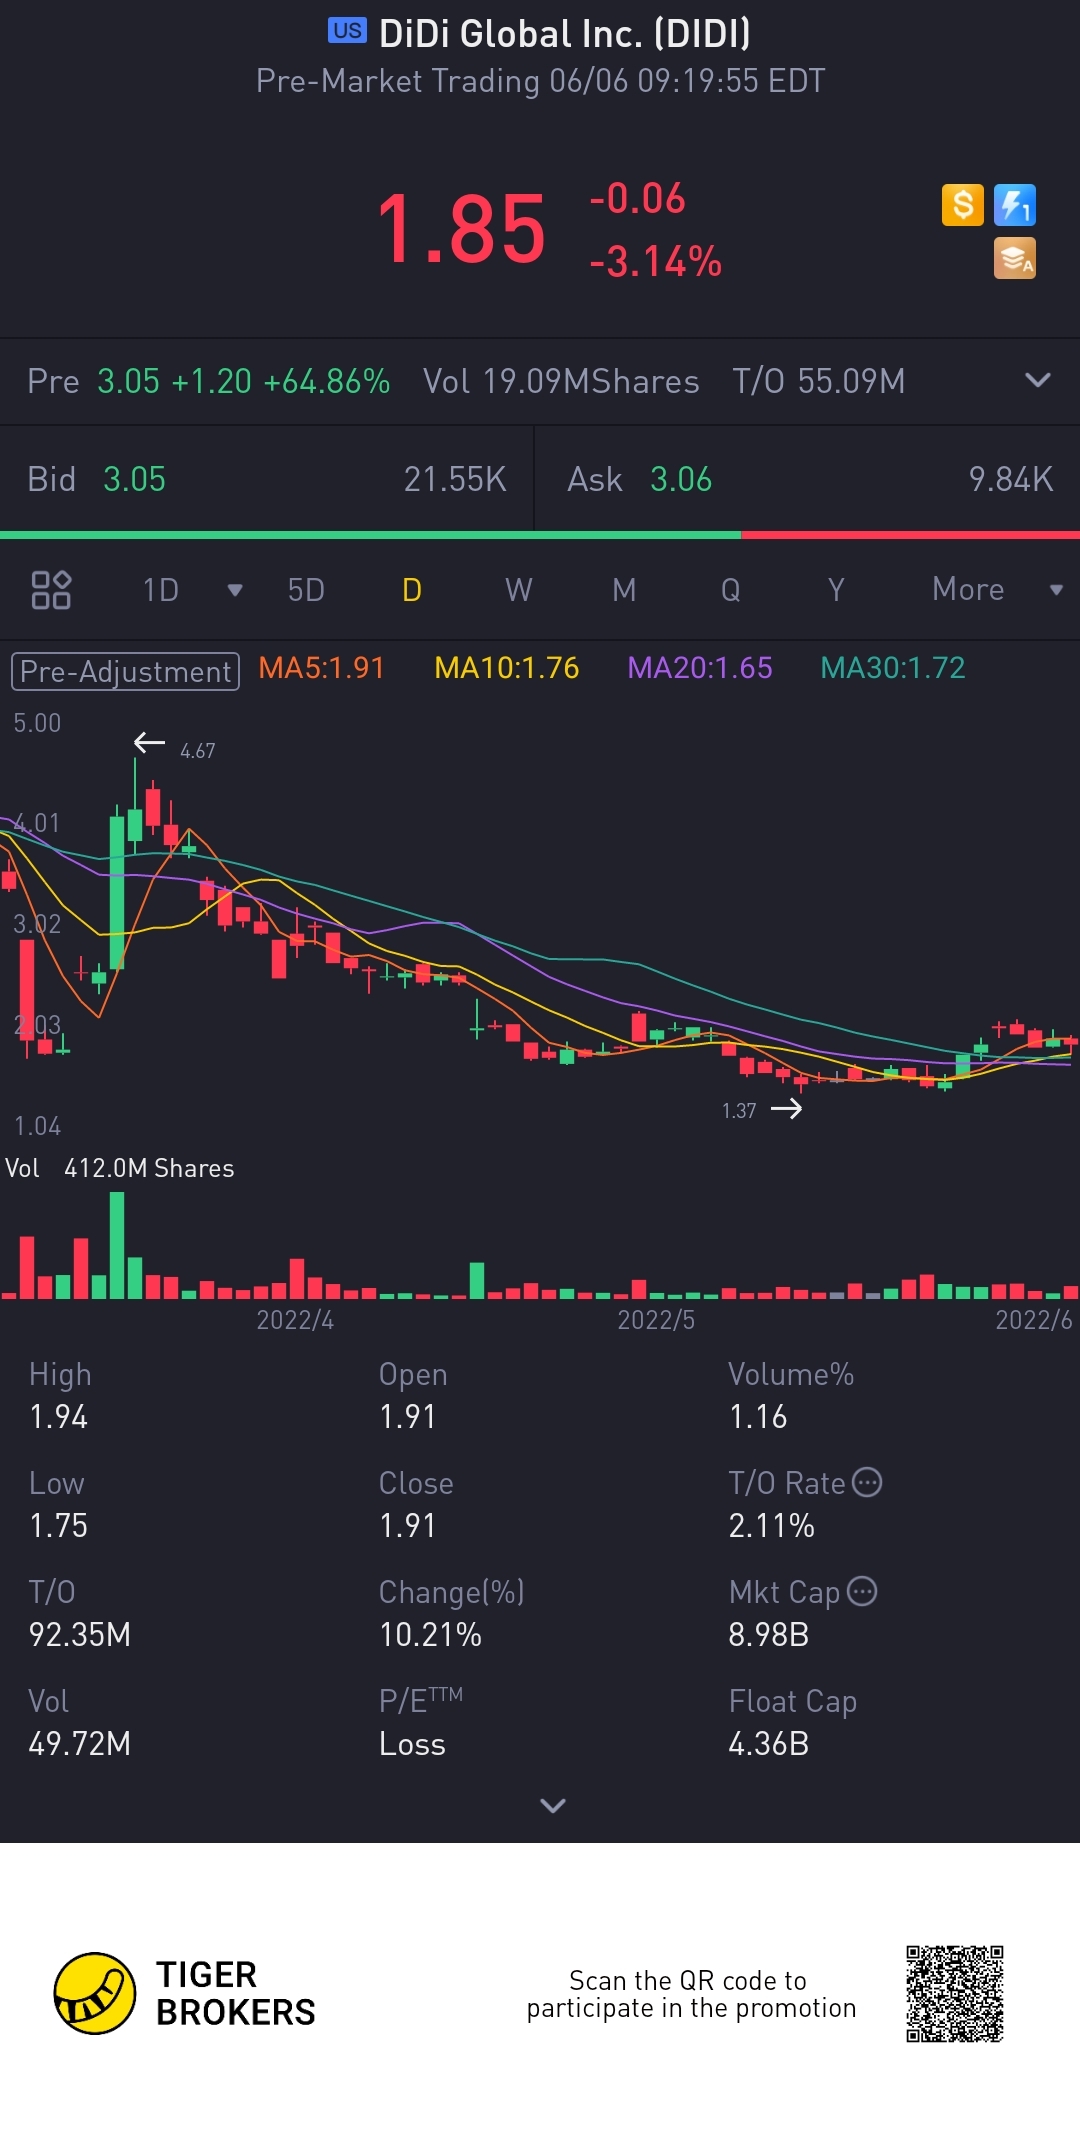Switch to the W weekly tab
The height and width of the screenshot is (2145, 1080).
[518, 590]
